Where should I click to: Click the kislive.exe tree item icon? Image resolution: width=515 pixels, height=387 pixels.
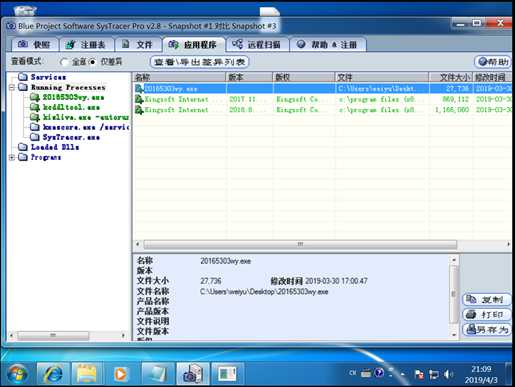click(35, 117)
